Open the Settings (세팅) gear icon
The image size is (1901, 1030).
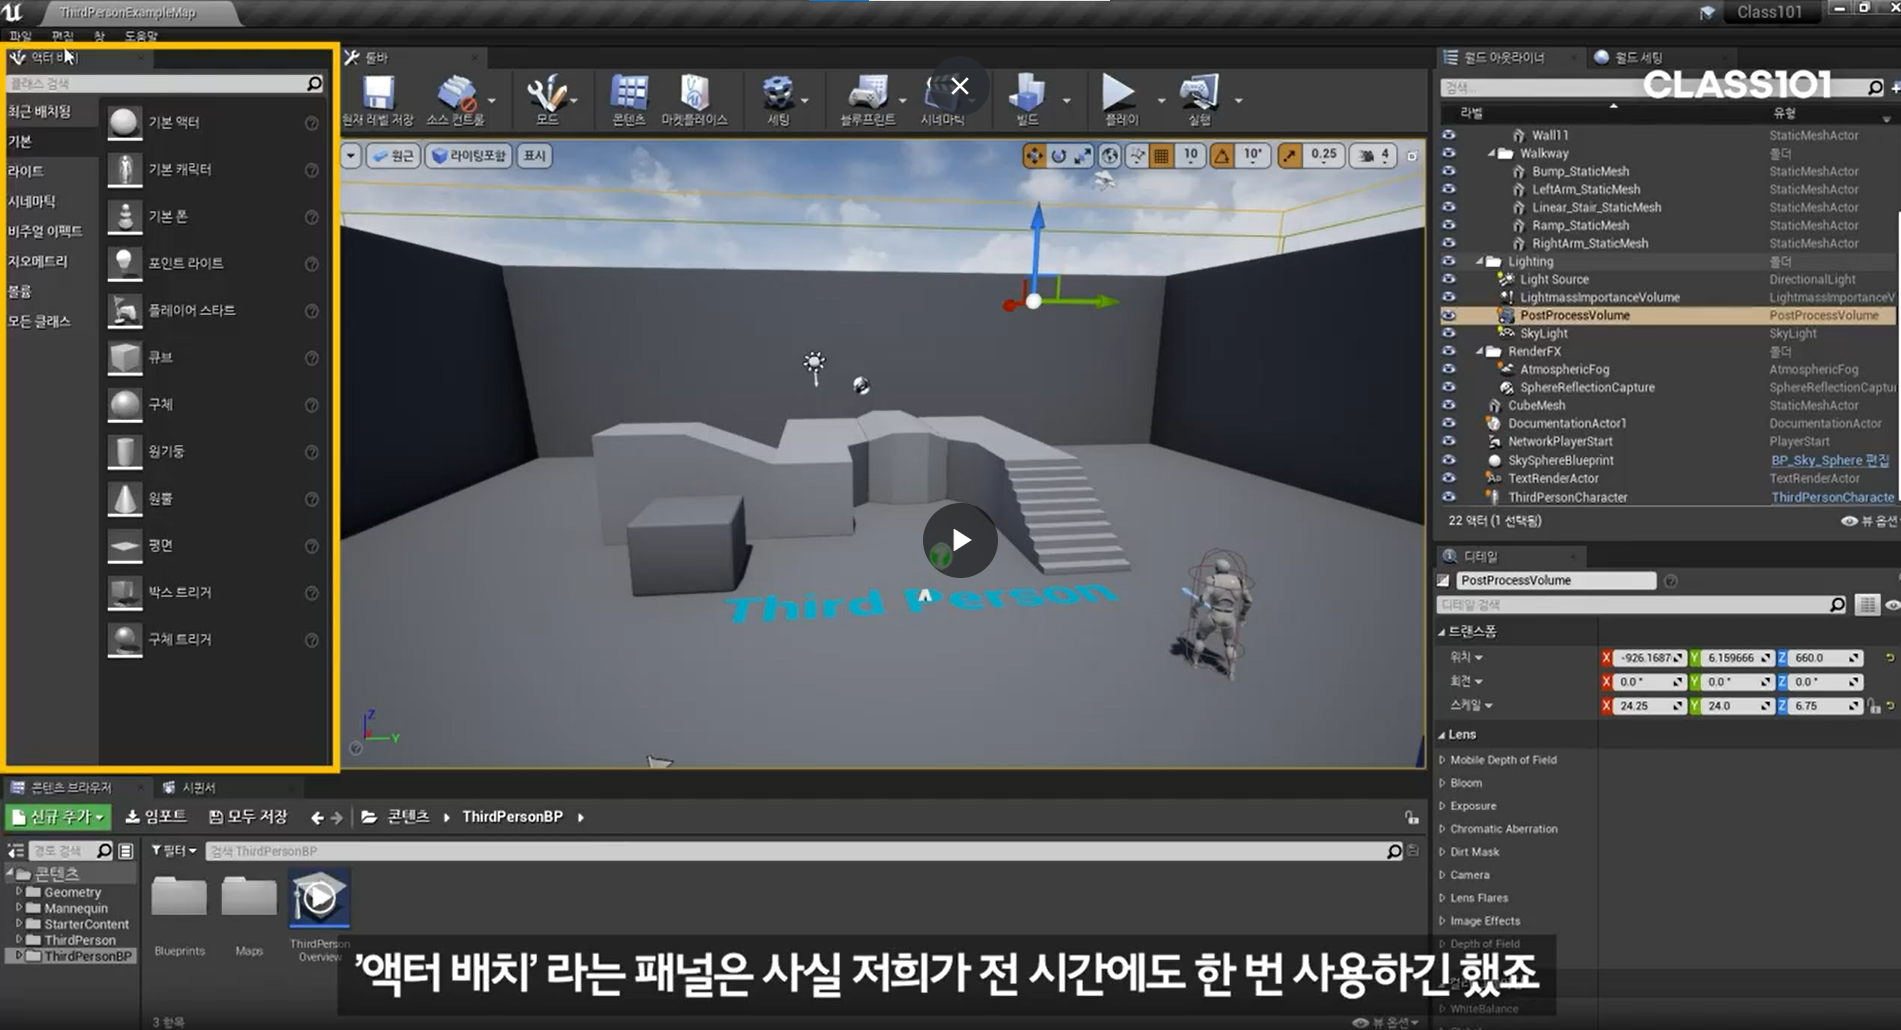pos(778,94)
